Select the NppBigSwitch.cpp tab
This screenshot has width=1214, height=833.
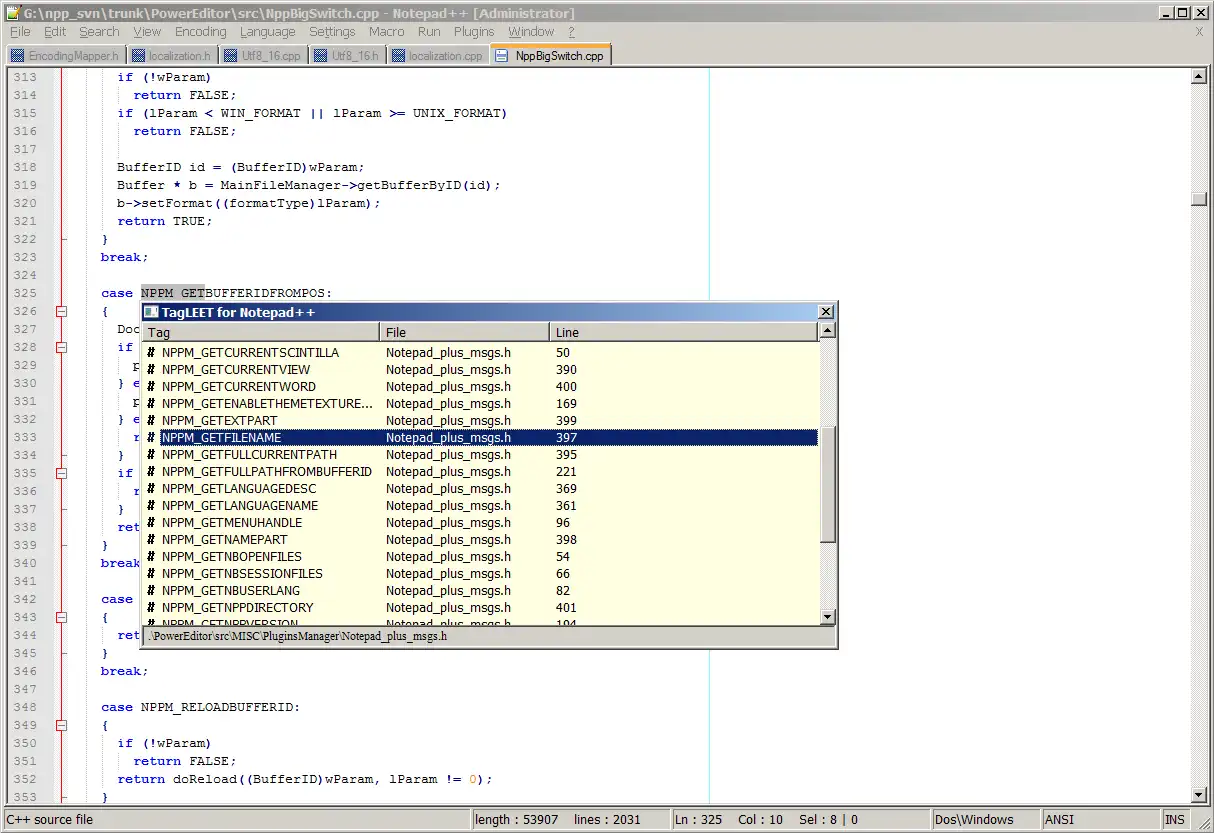(x=550, y=55)
